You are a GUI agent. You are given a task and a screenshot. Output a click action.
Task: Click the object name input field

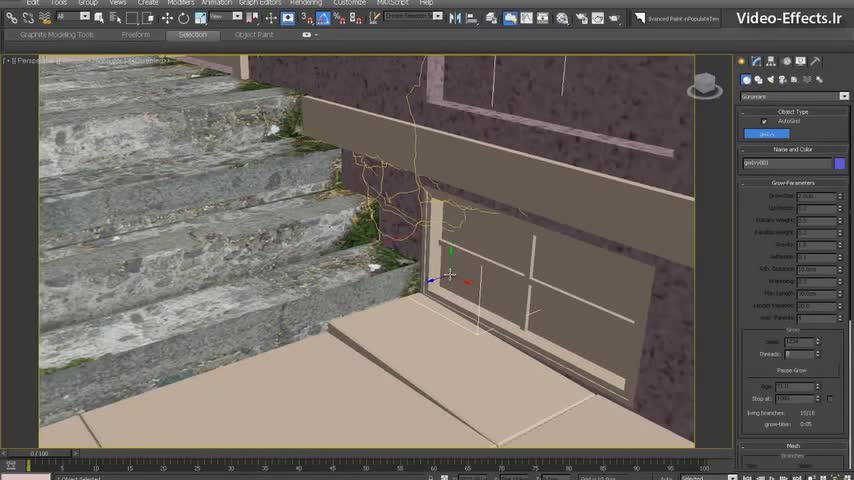[x=786, y=163]
